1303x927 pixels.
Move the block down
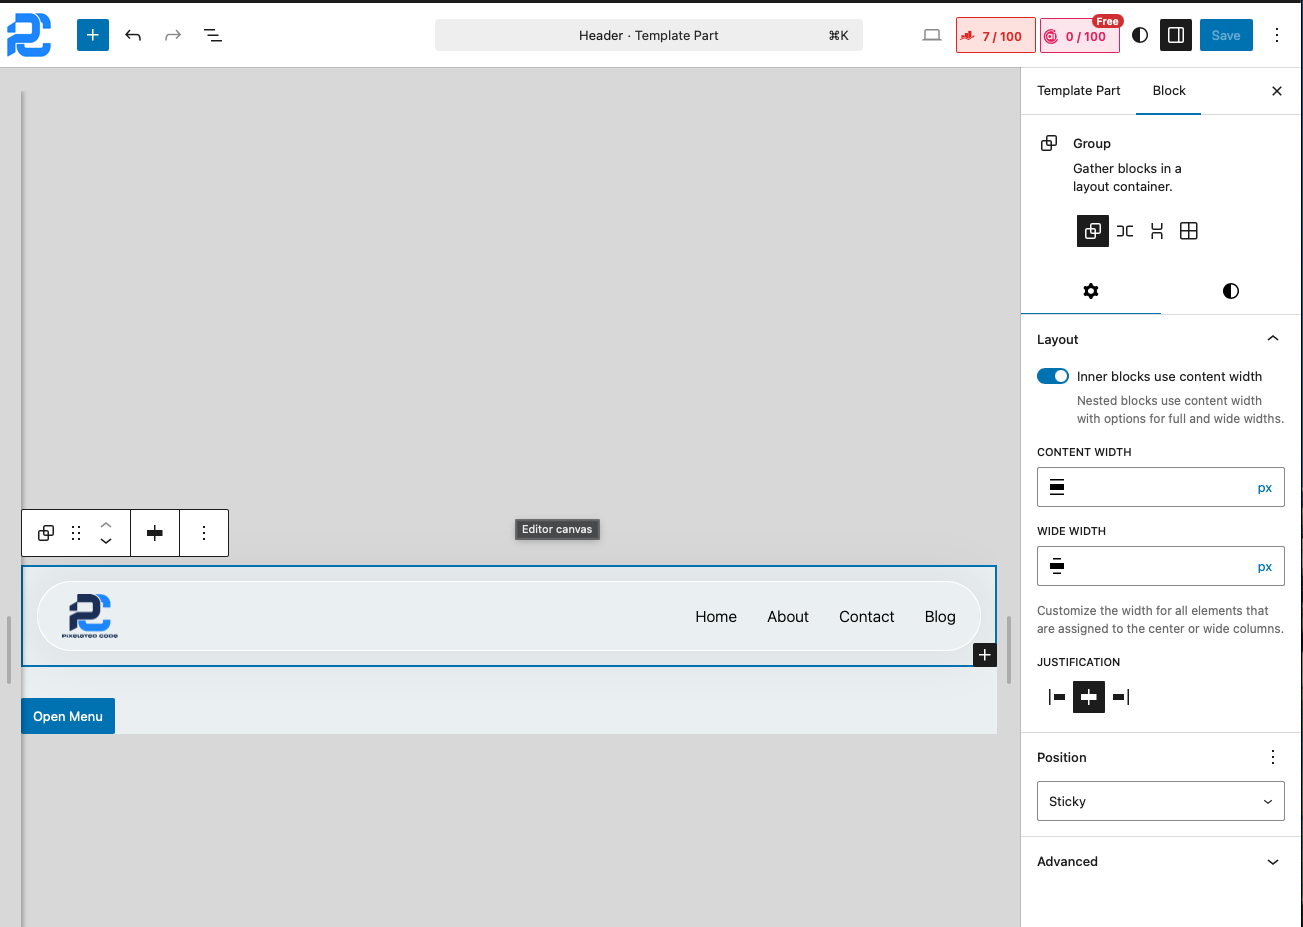coord(106,542)
